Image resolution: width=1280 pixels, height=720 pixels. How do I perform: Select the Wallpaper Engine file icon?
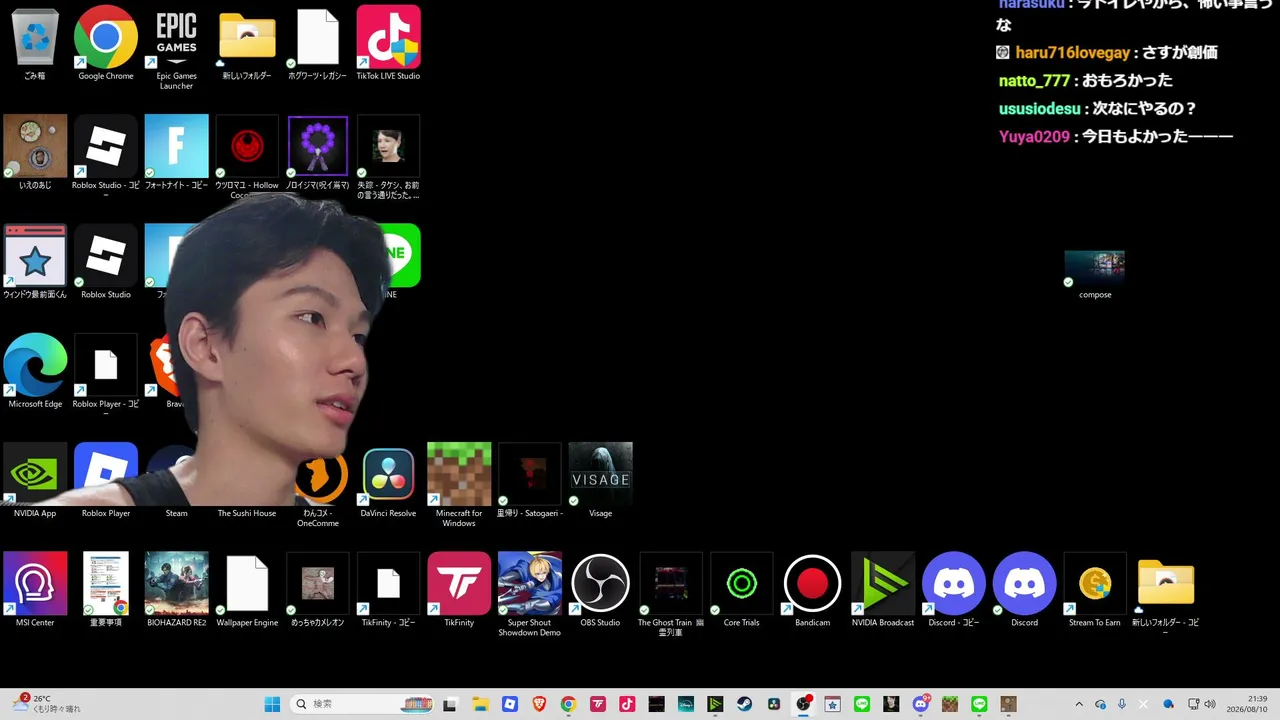[x=247, y=590]
